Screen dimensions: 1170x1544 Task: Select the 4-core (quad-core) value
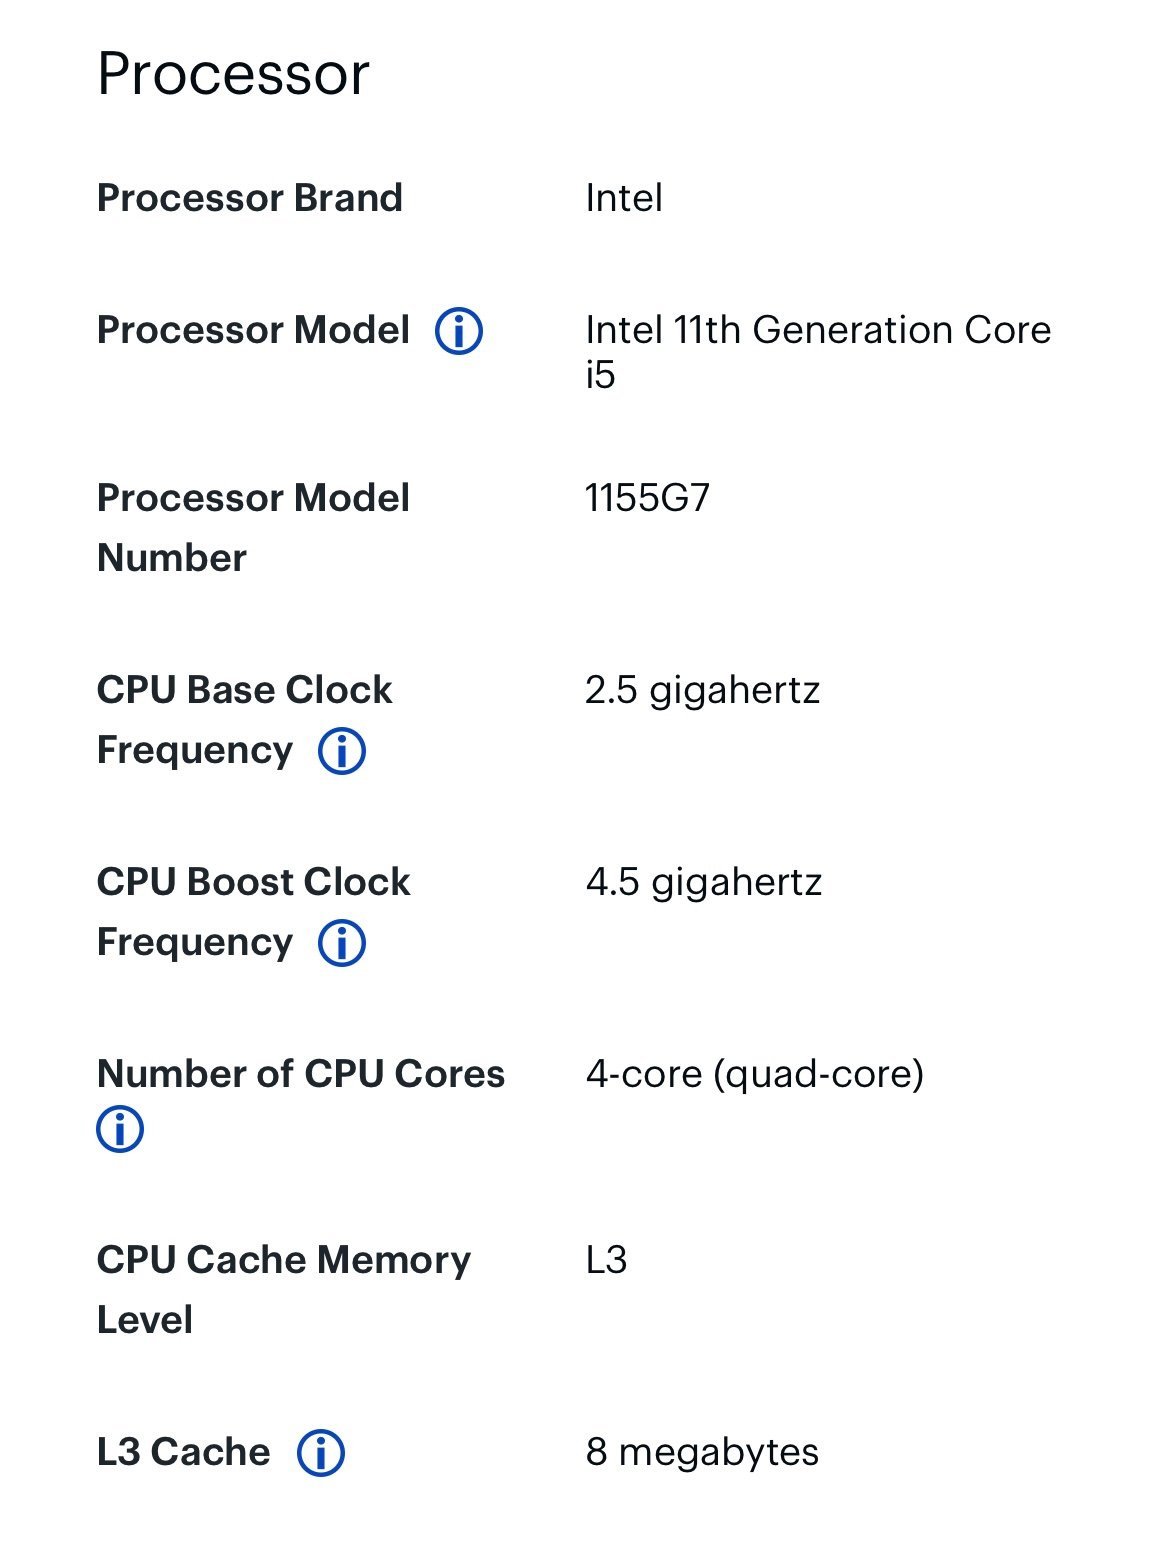(x=755, y=1075)
